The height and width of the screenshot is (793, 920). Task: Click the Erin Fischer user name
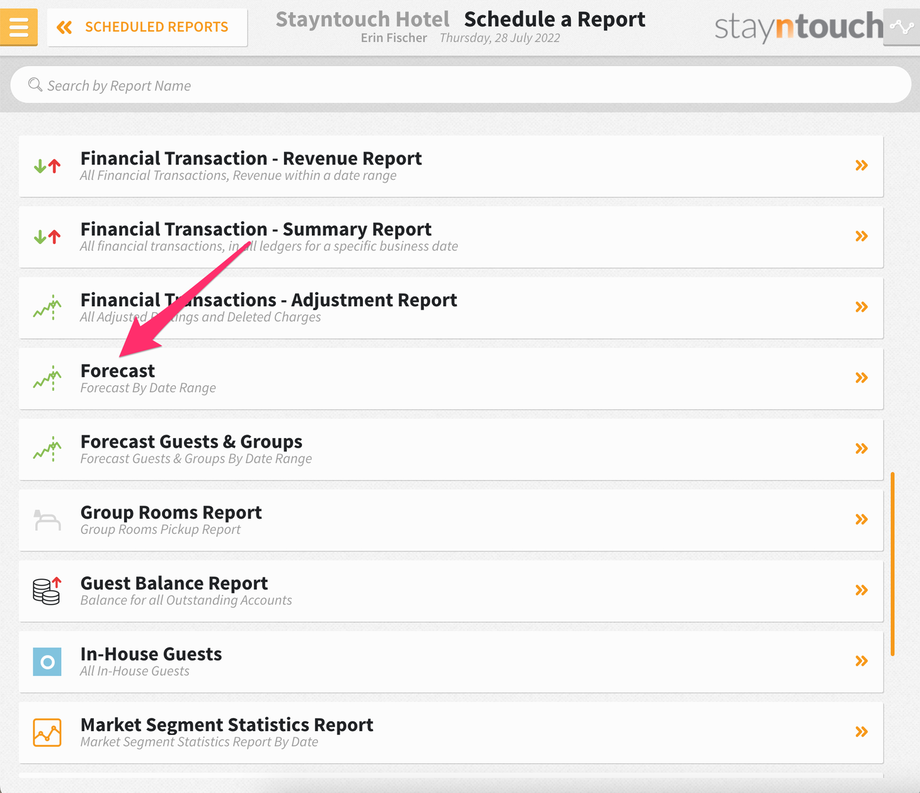[394, 38]
